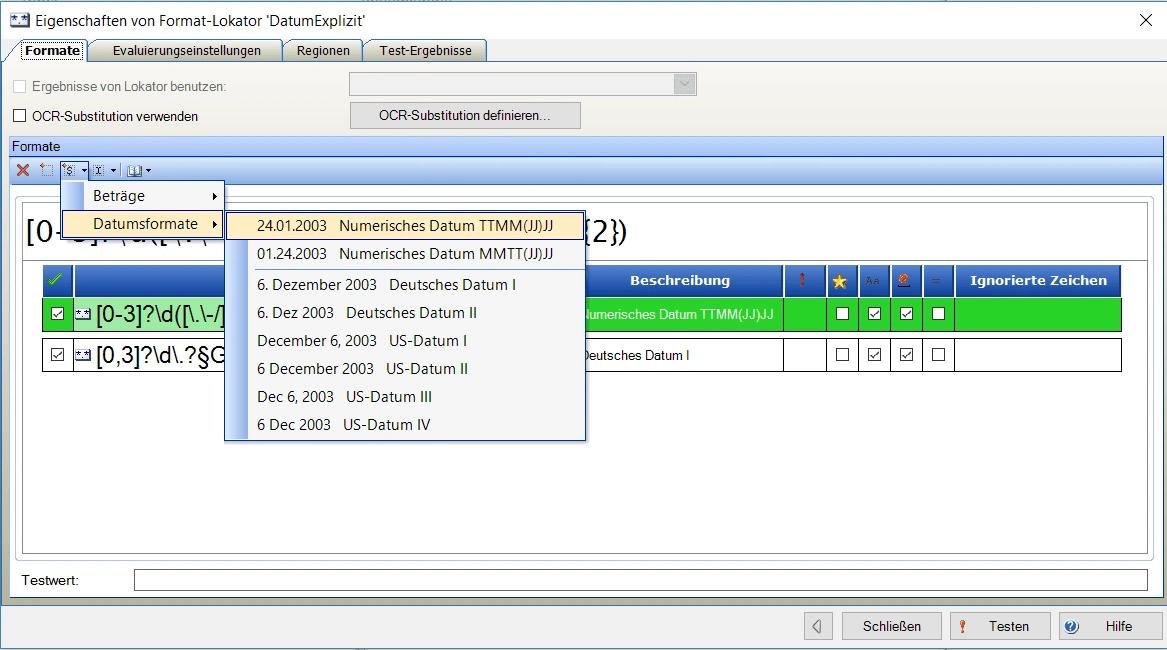Open the Ergebnisse von Lokator benutzen combo box
The height and width of the screenshot is (650, 1167).
pos(684,85)
